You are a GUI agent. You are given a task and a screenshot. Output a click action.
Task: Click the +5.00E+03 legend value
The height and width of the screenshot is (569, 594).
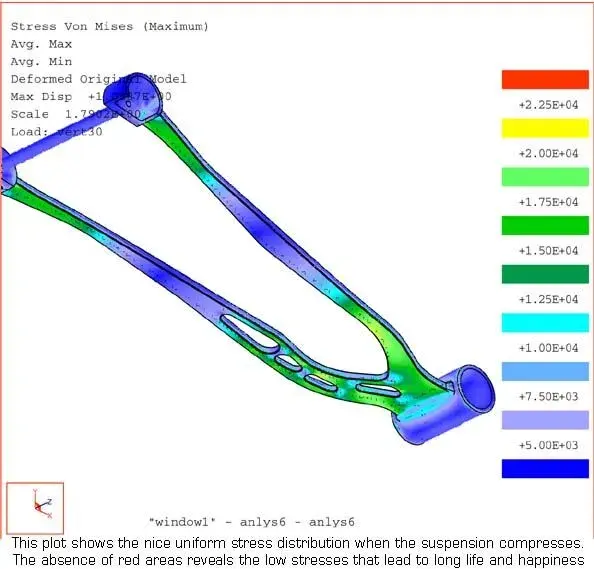[548, 445]
